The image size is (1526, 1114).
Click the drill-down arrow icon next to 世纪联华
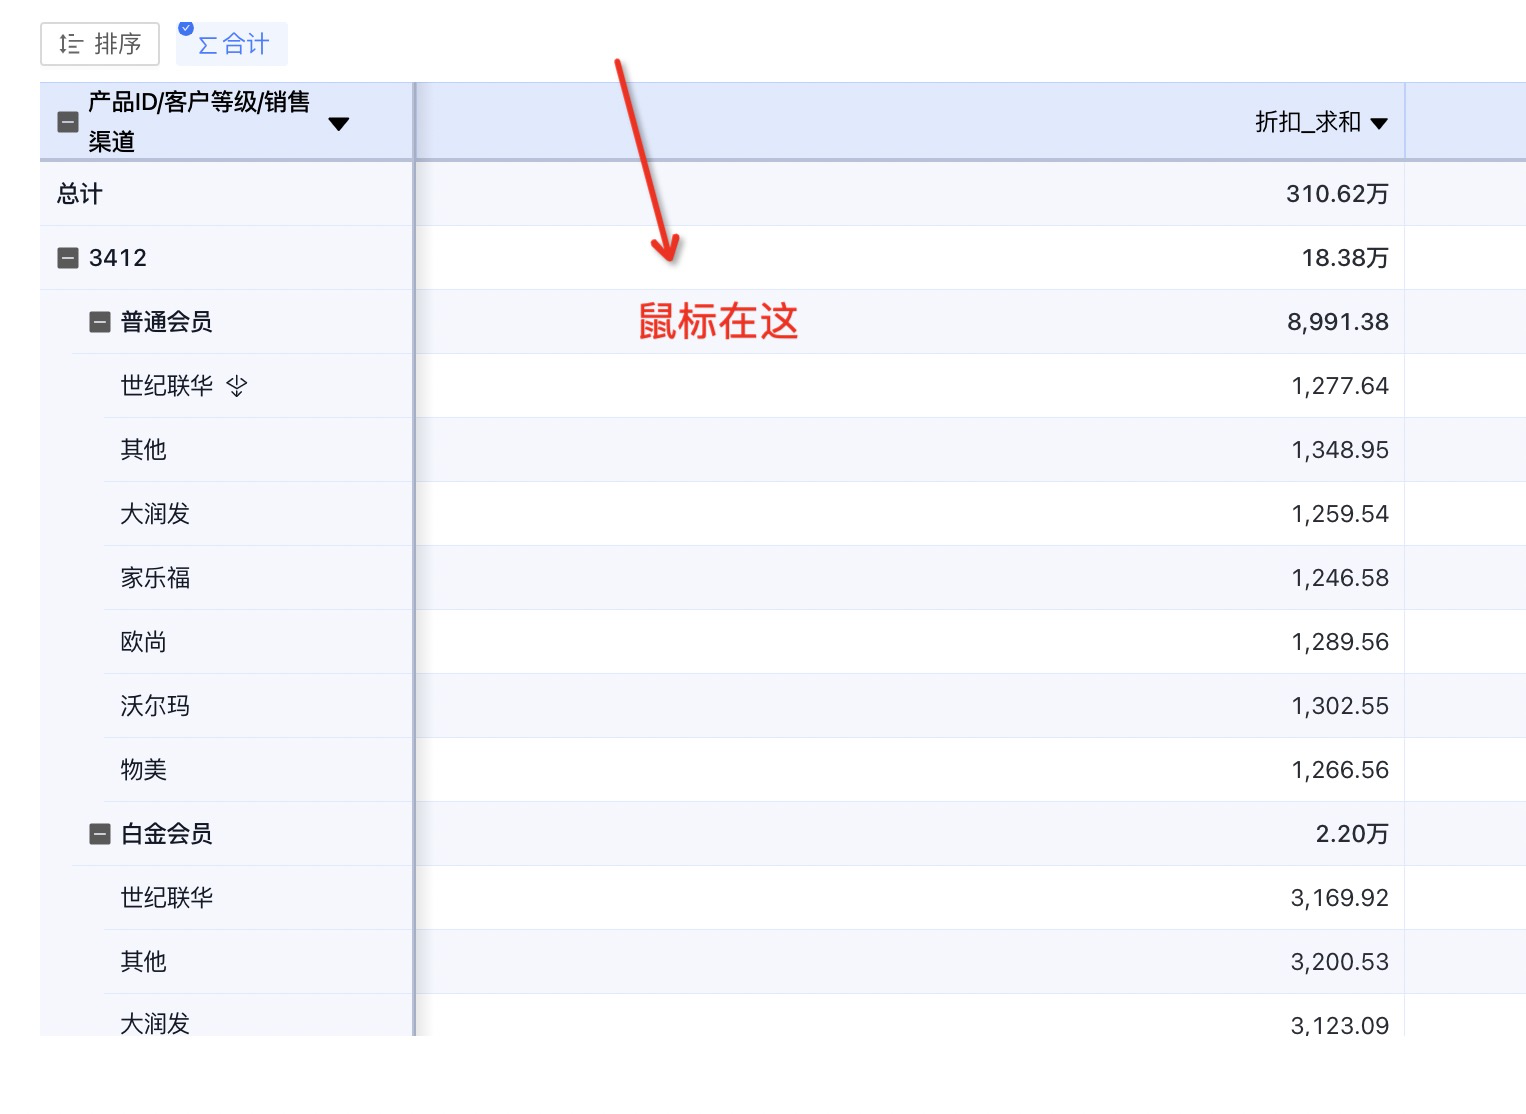pyautogui.click(x=236, y=386)
